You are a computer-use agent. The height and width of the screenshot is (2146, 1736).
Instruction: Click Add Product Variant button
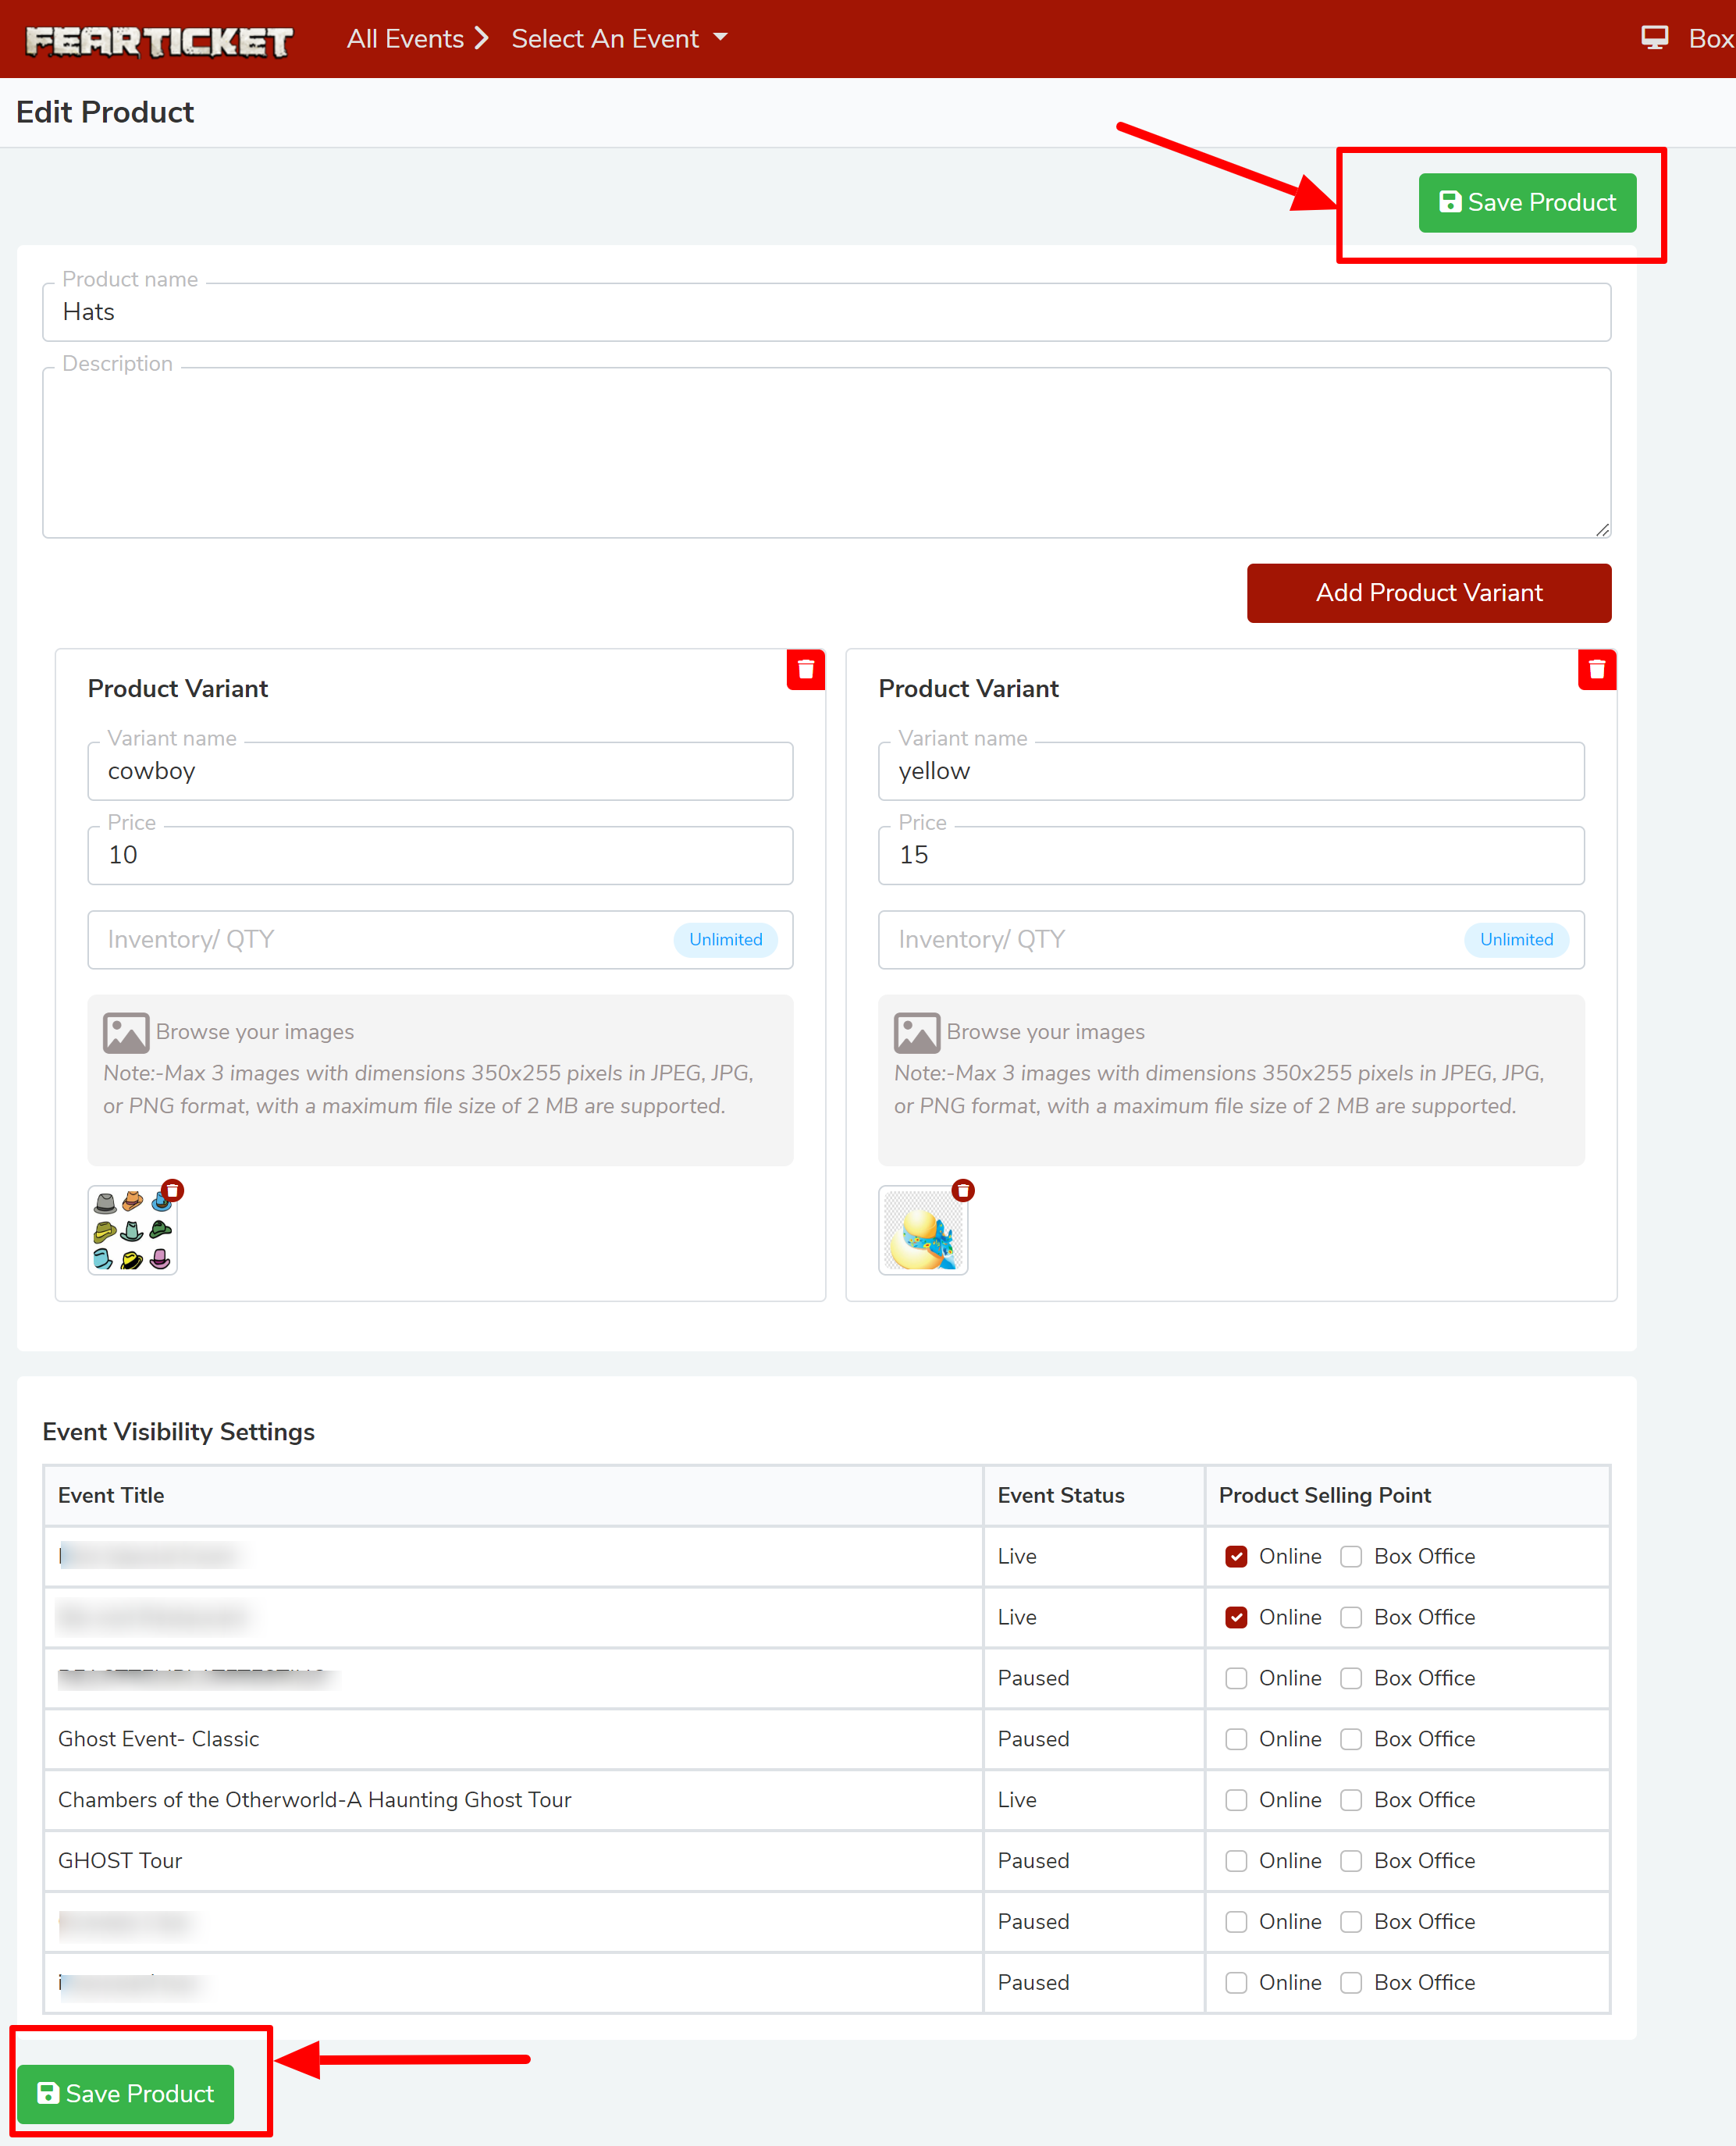click(1428, 593)
